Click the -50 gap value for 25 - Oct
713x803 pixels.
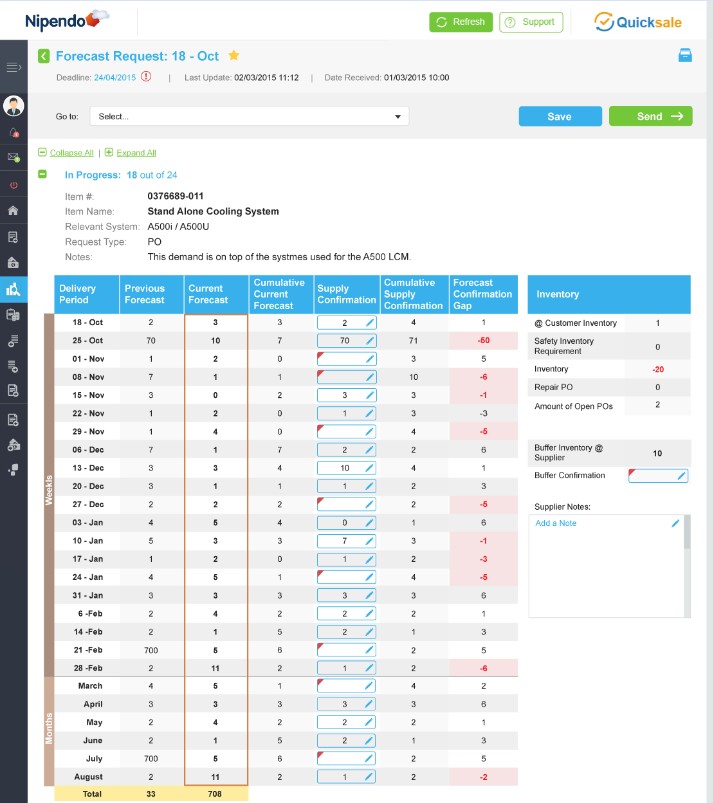click(x=484, y=341)
